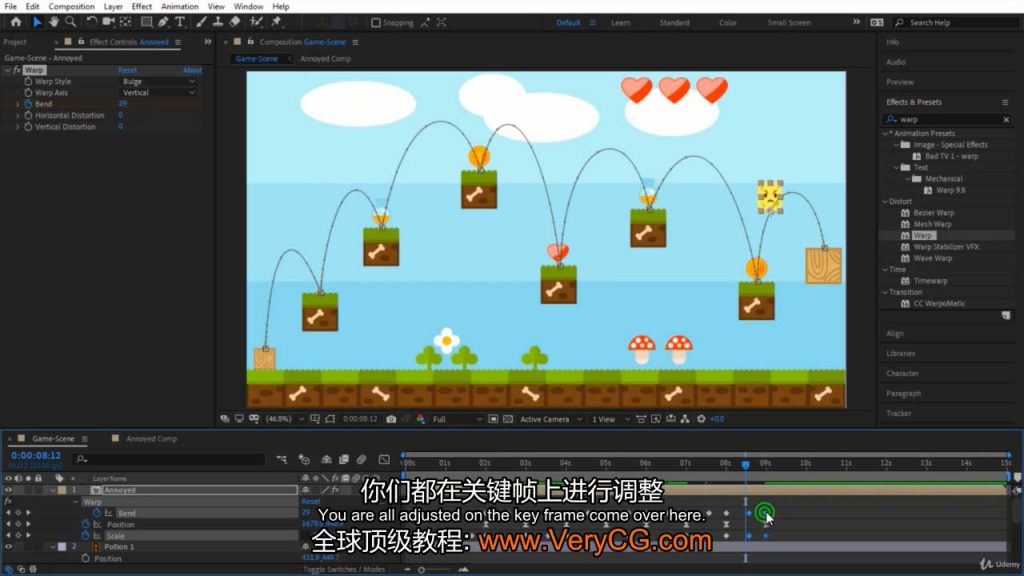Screen dimensions: 1024x576
Task: Open the Full resolution dropdown
Action: click(457, 419)
